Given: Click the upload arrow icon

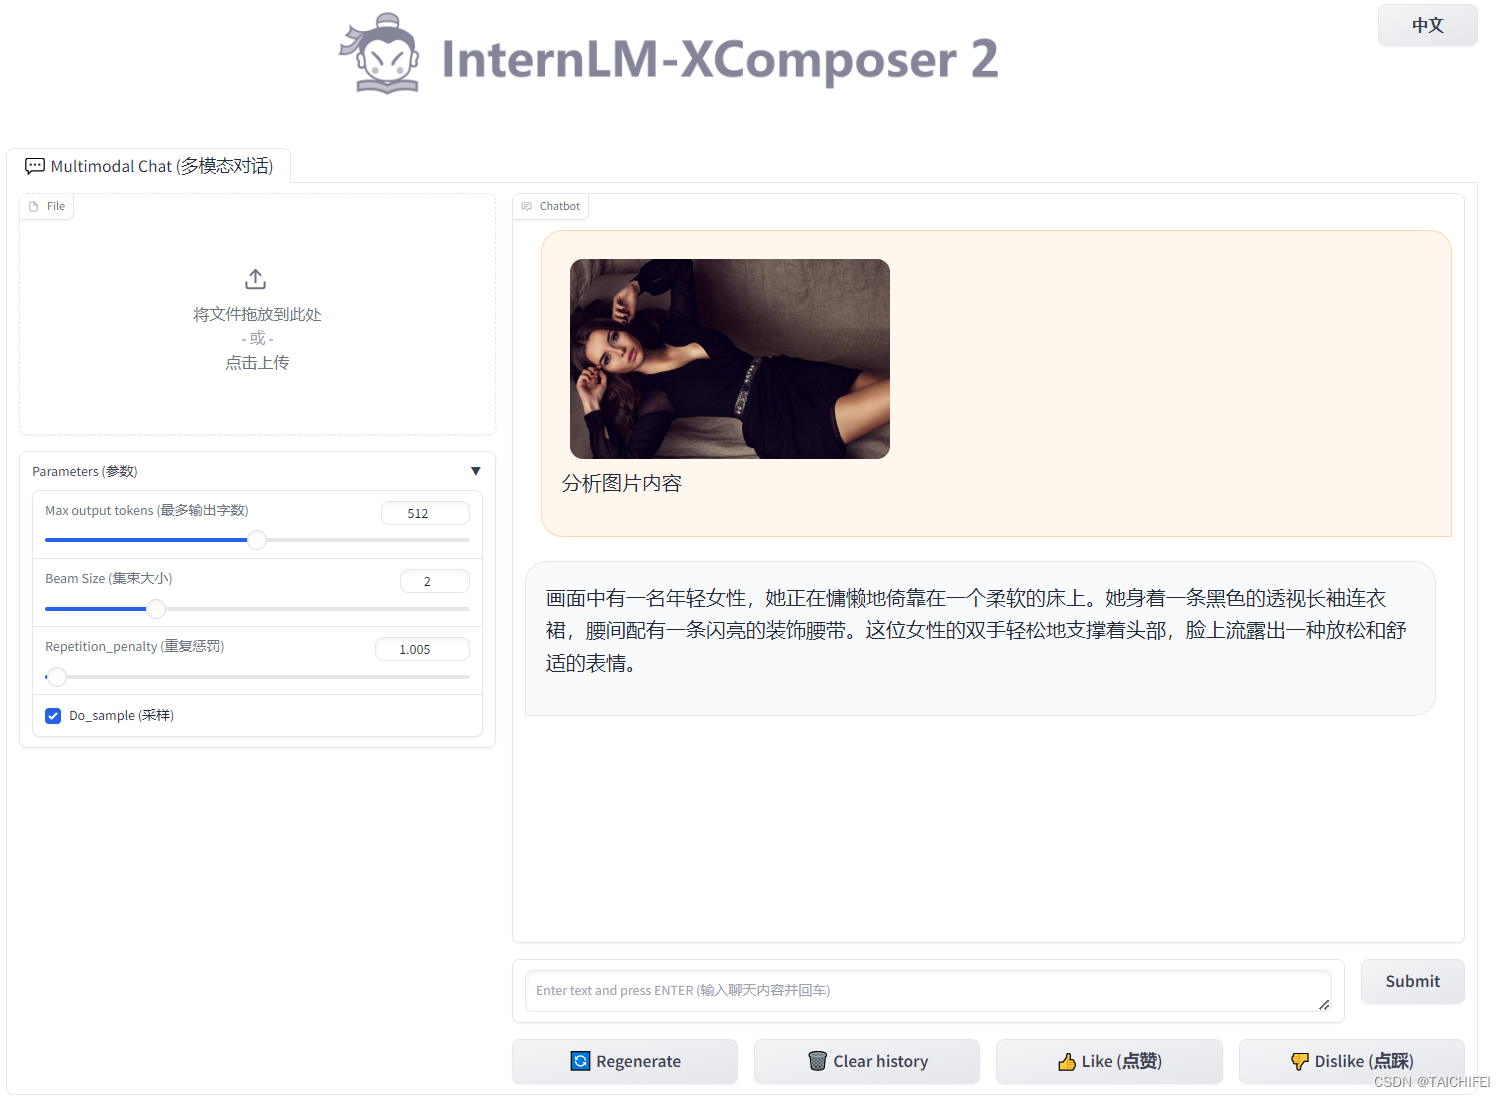Looking at the screenshot, I should (256, 279).
